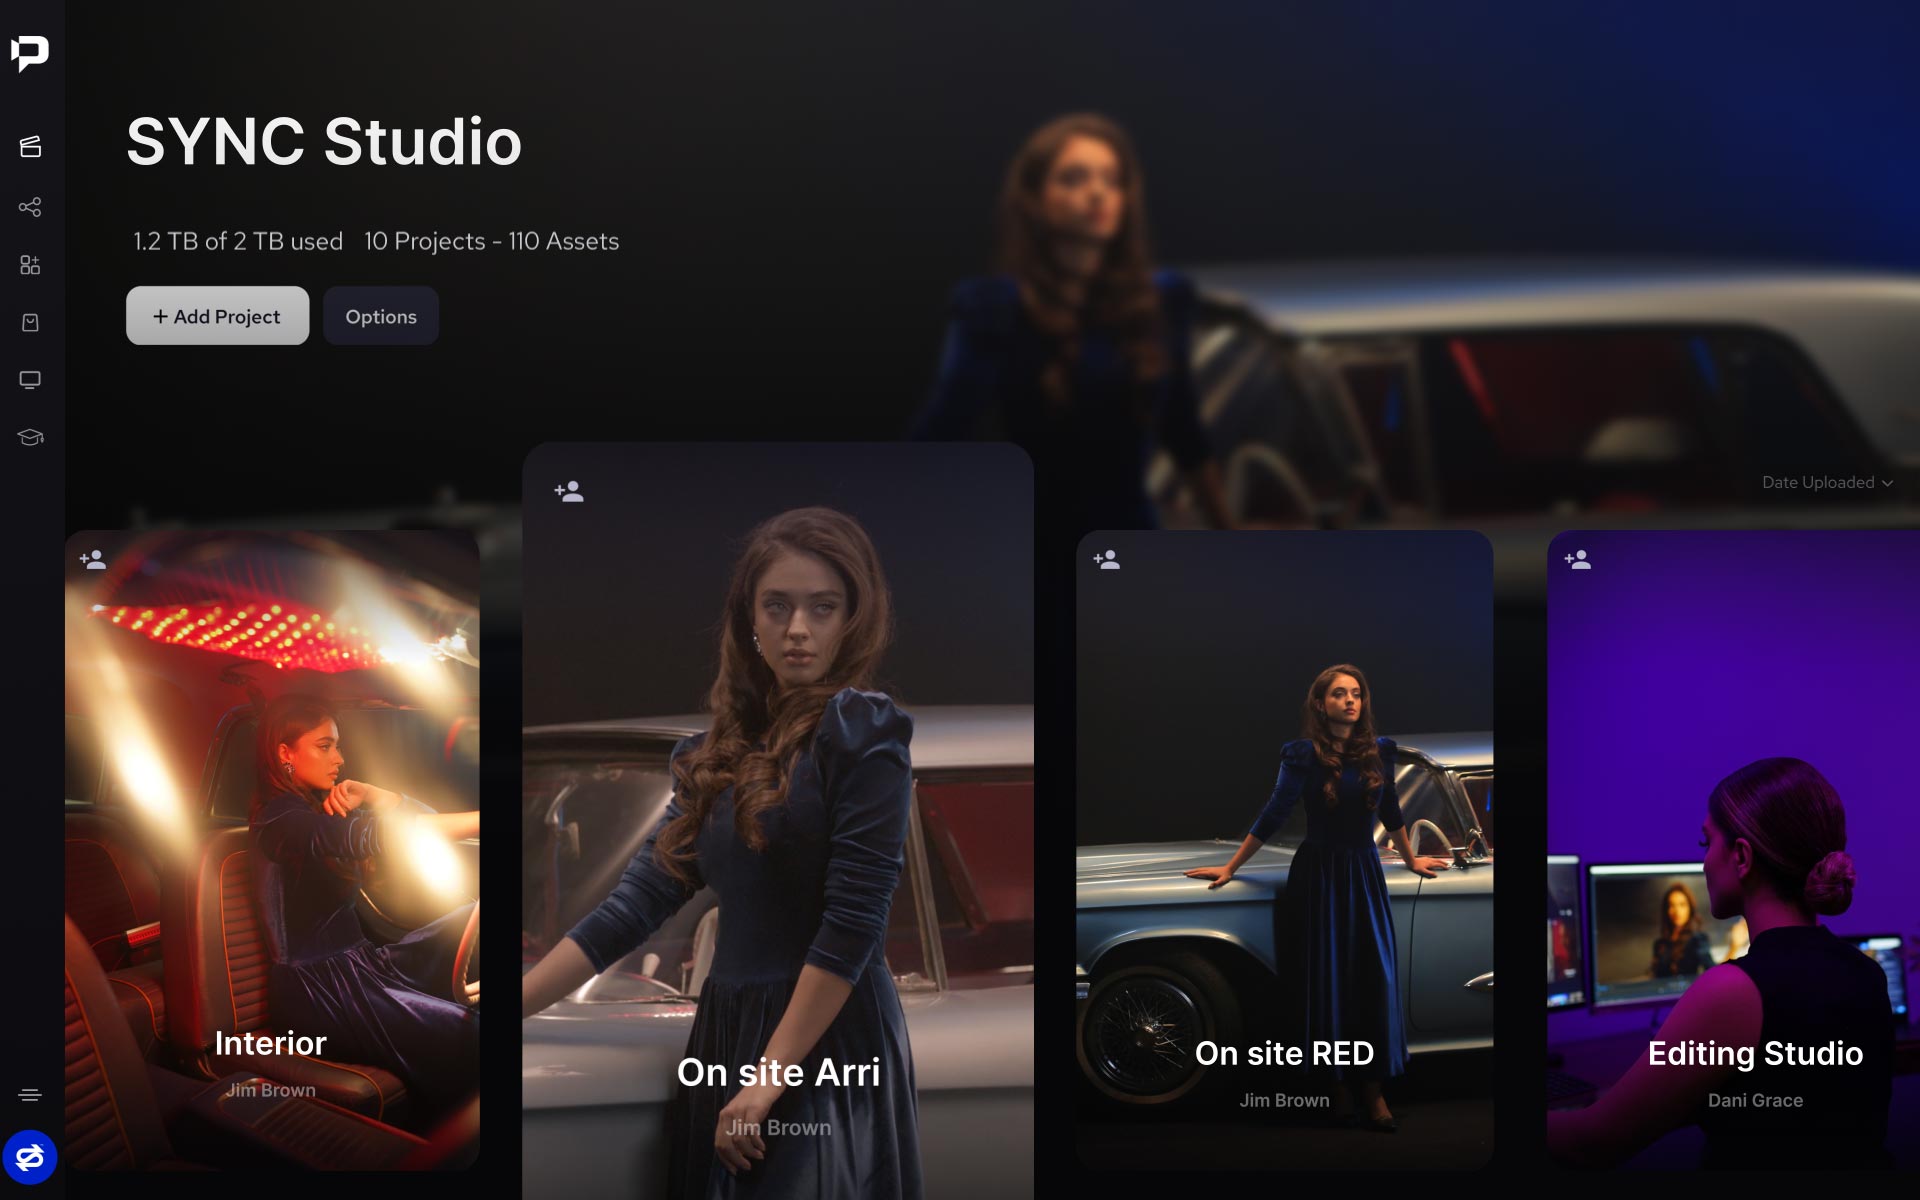Open the monitor screen icon in sidebar
1920x1200 pixels.
[x=30, y=380]
